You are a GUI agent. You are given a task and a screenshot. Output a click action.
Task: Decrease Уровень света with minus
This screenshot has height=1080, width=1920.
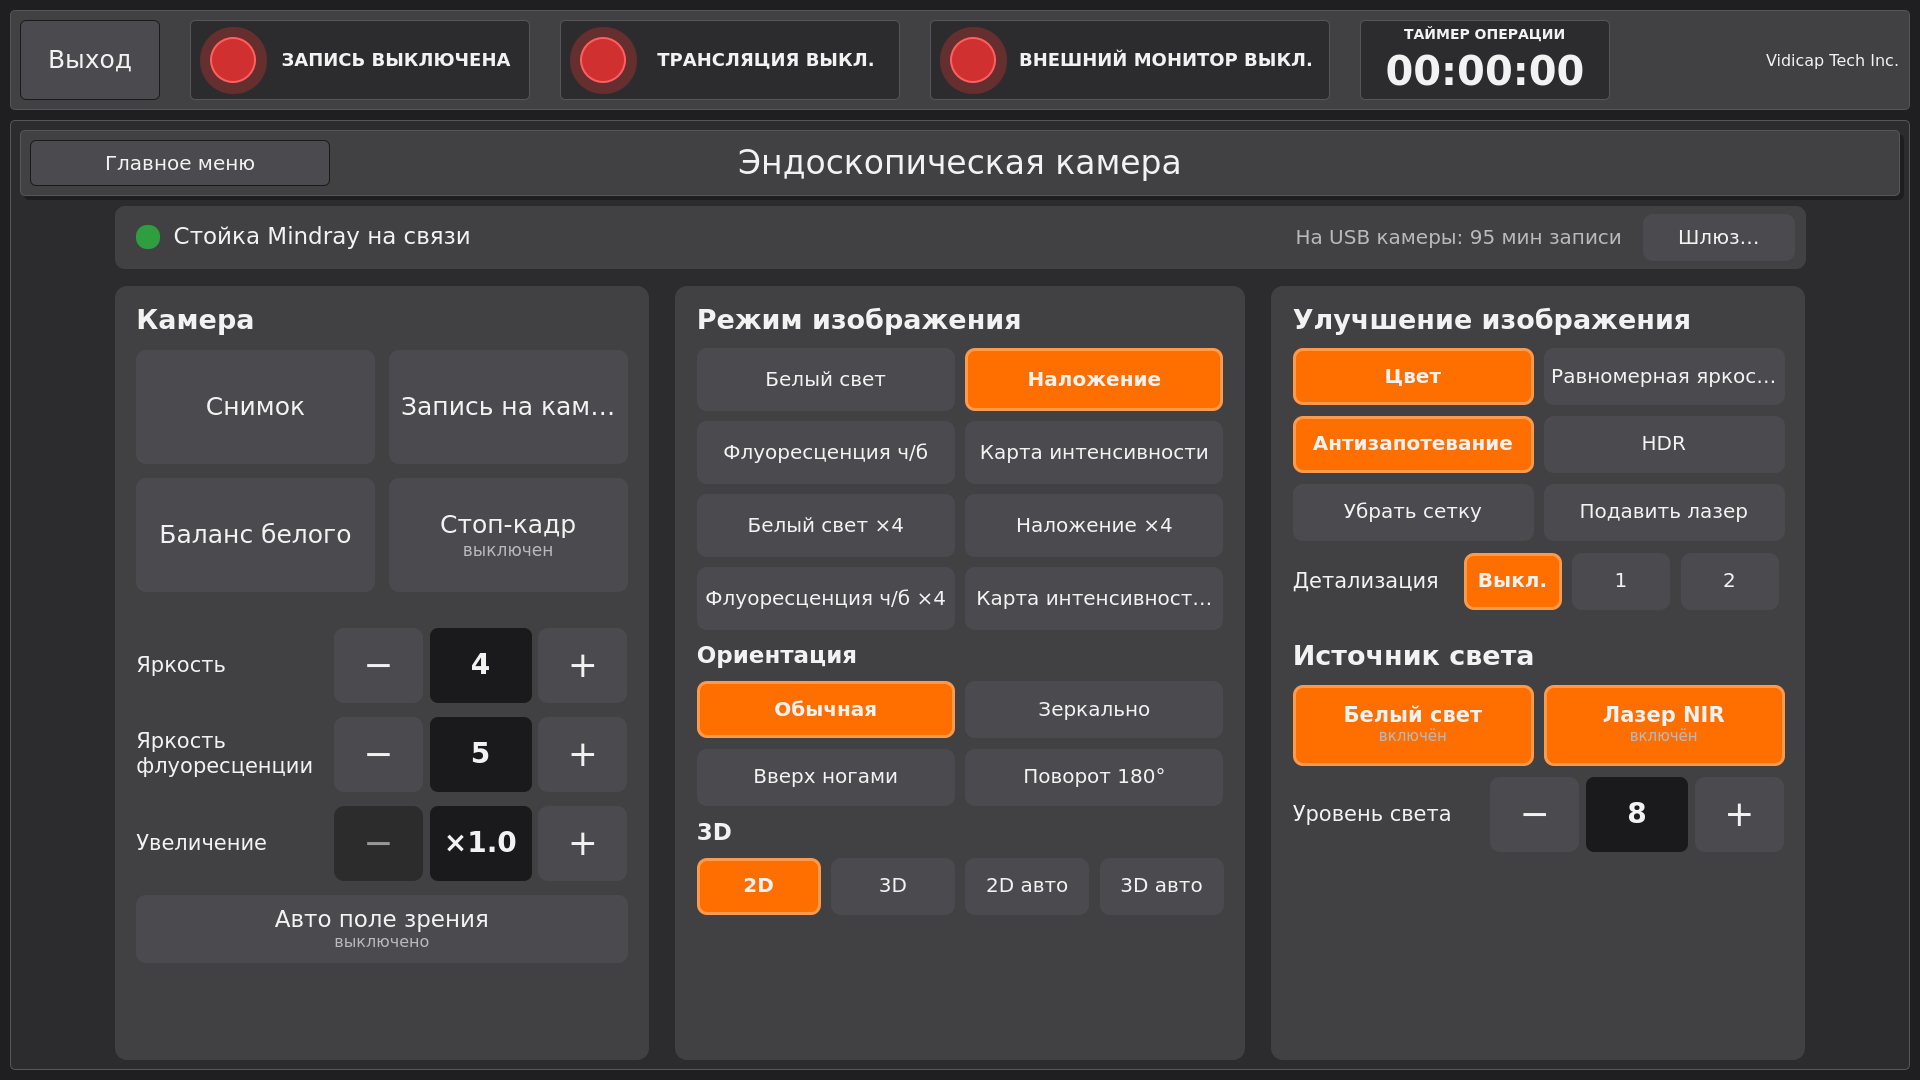pyautogui.click(x=1534, y=814)
